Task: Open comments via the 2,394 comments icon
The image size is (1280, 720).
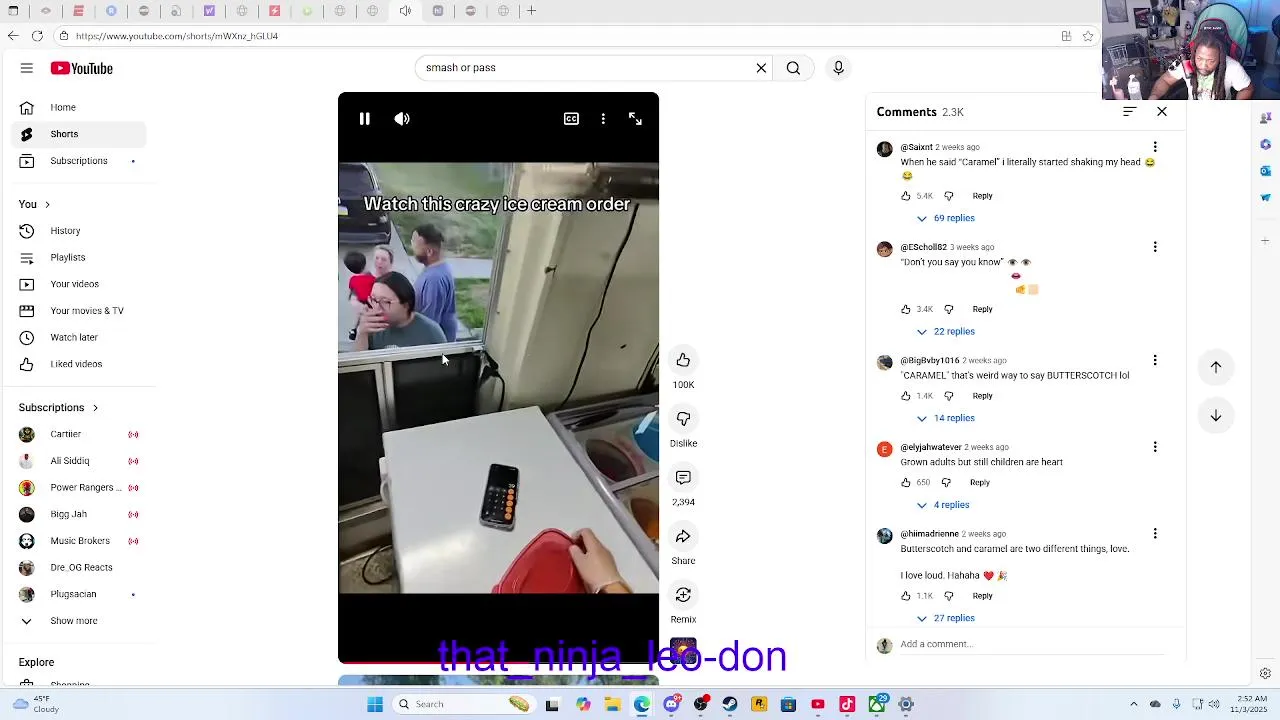Action: 683,478
